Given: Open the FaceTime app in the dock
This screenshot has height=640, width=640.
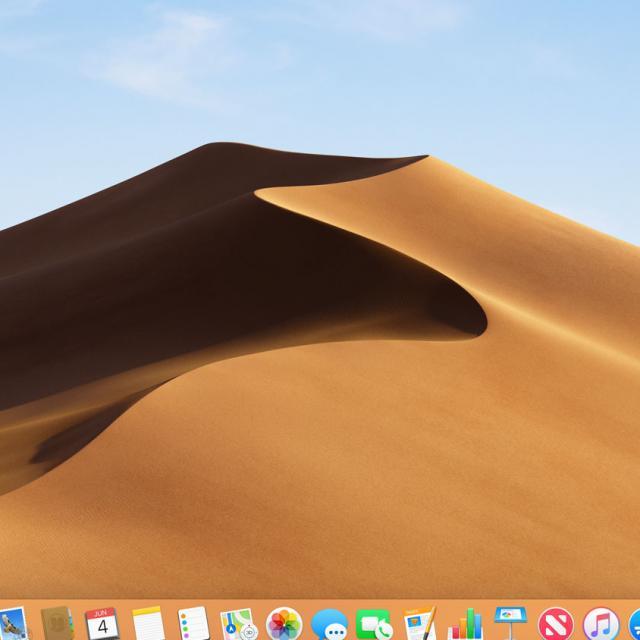Looking at the screenshot, I should coord(374,625).
